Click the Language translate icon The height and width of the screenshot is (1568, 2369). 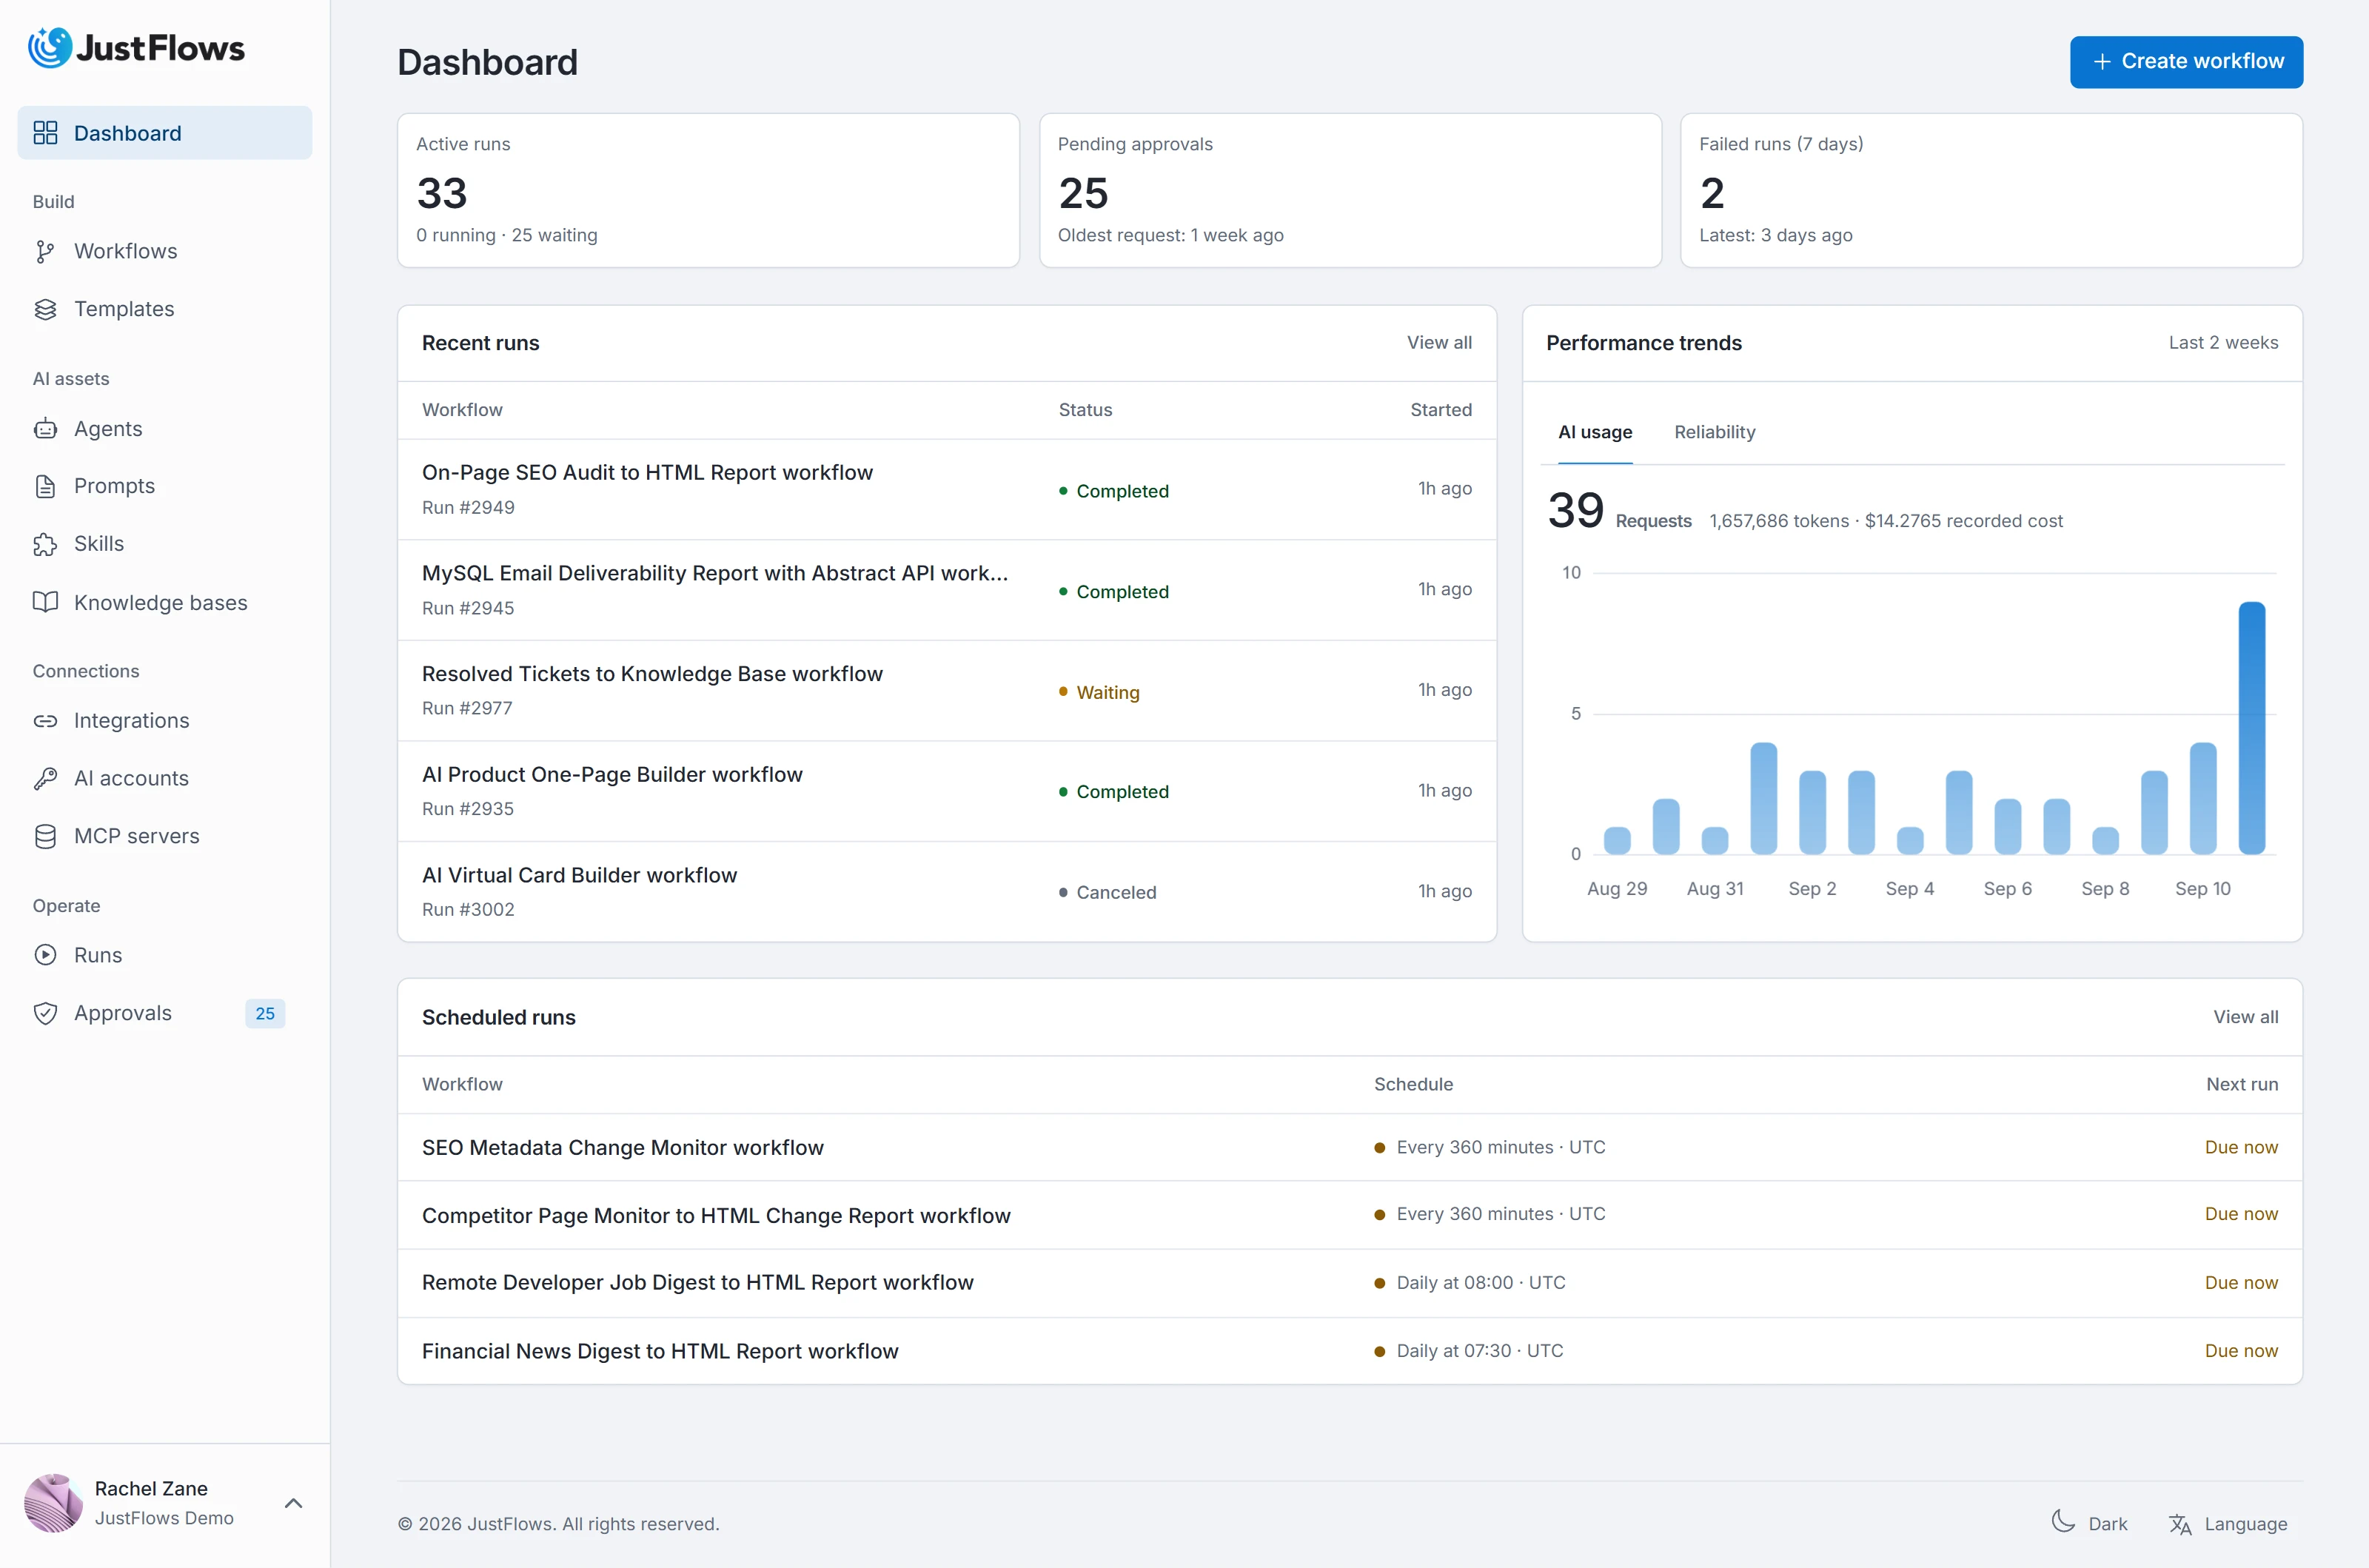(2180, 1524)
